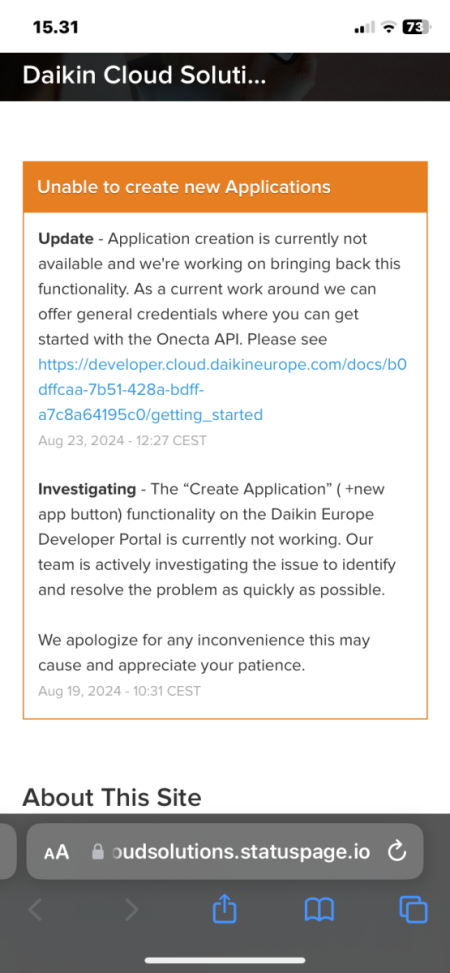Tap the cellular signal bars icon
Viewport: 450px width, 973px height.
point(364,28)
